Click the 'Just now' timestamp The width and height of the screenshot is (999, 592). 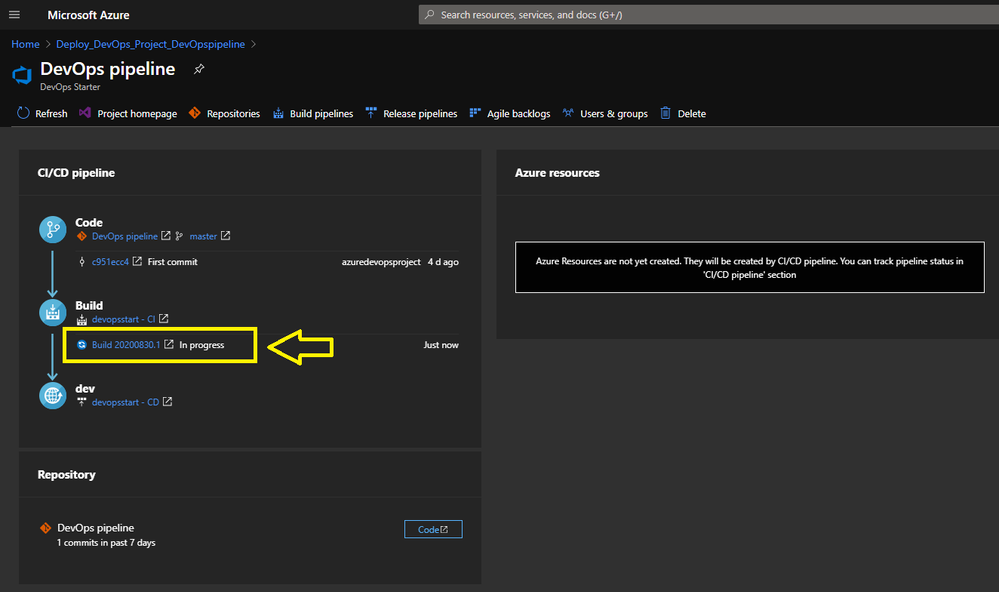441,345
